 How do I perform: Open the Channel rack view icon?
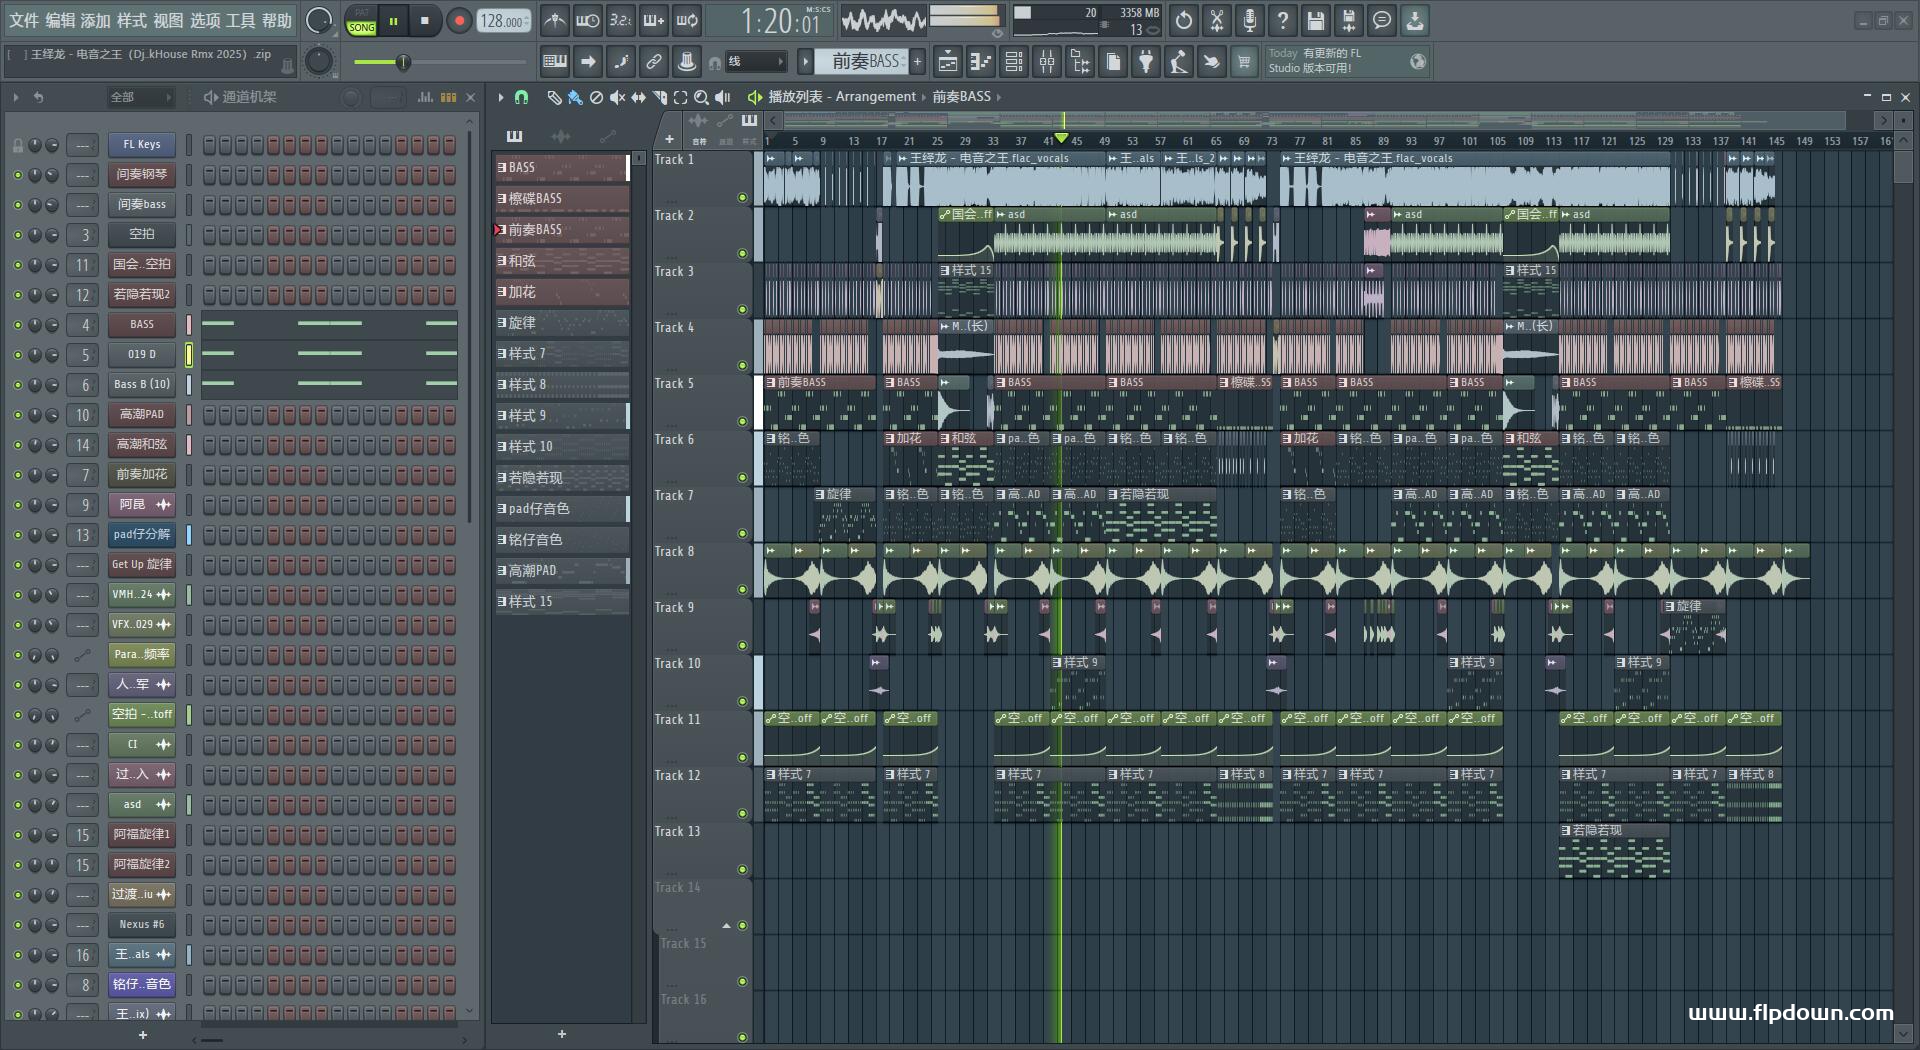pyautogui.click(x=1014, y=62)
